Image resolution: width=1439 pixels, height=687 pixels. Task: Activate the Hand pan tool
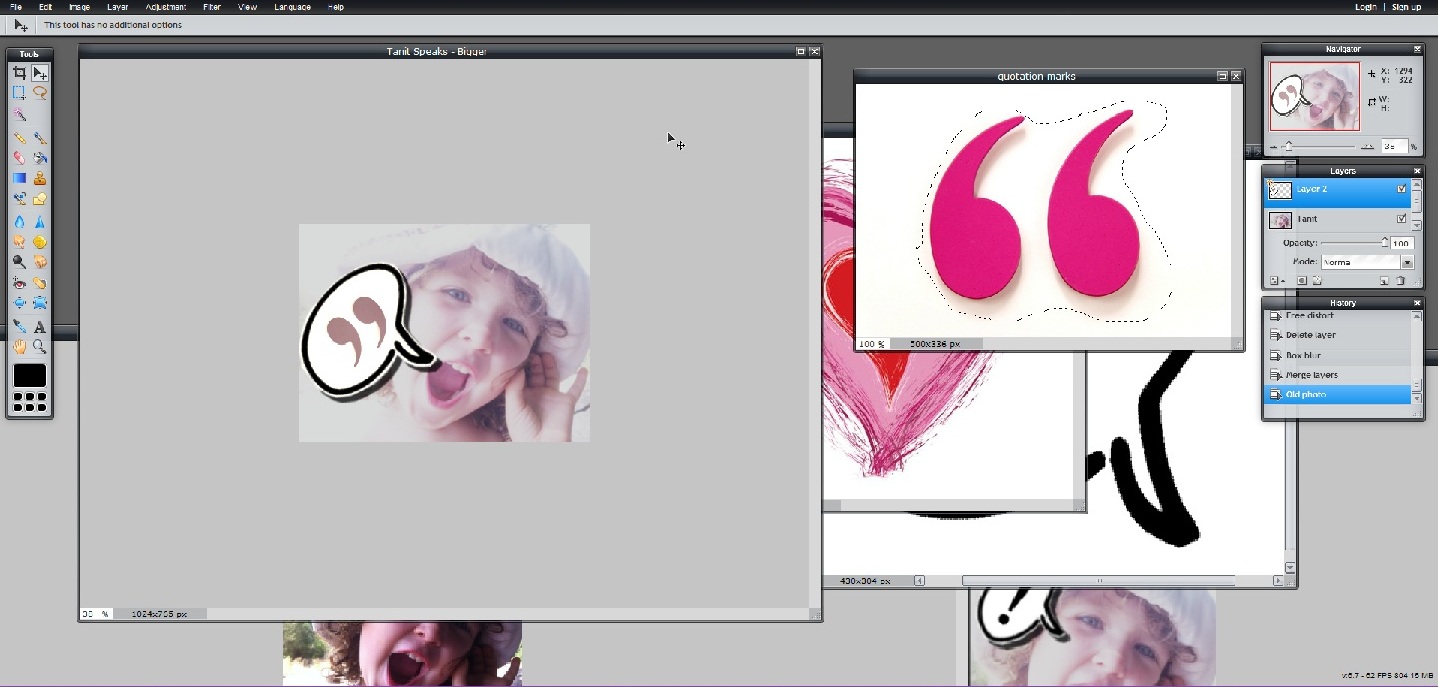(19, 347)
